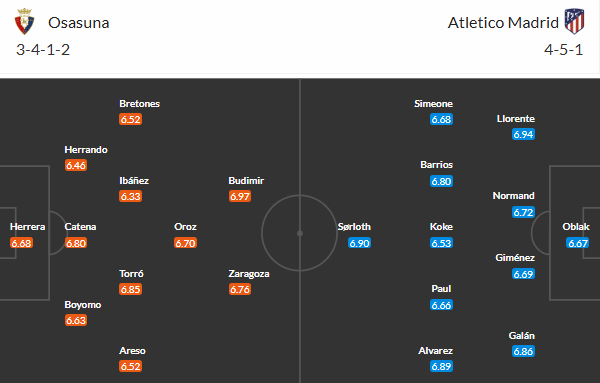The image size is (600, 383).
Task: Select player Koke in midfield
Action: click(x=441, y=227)
